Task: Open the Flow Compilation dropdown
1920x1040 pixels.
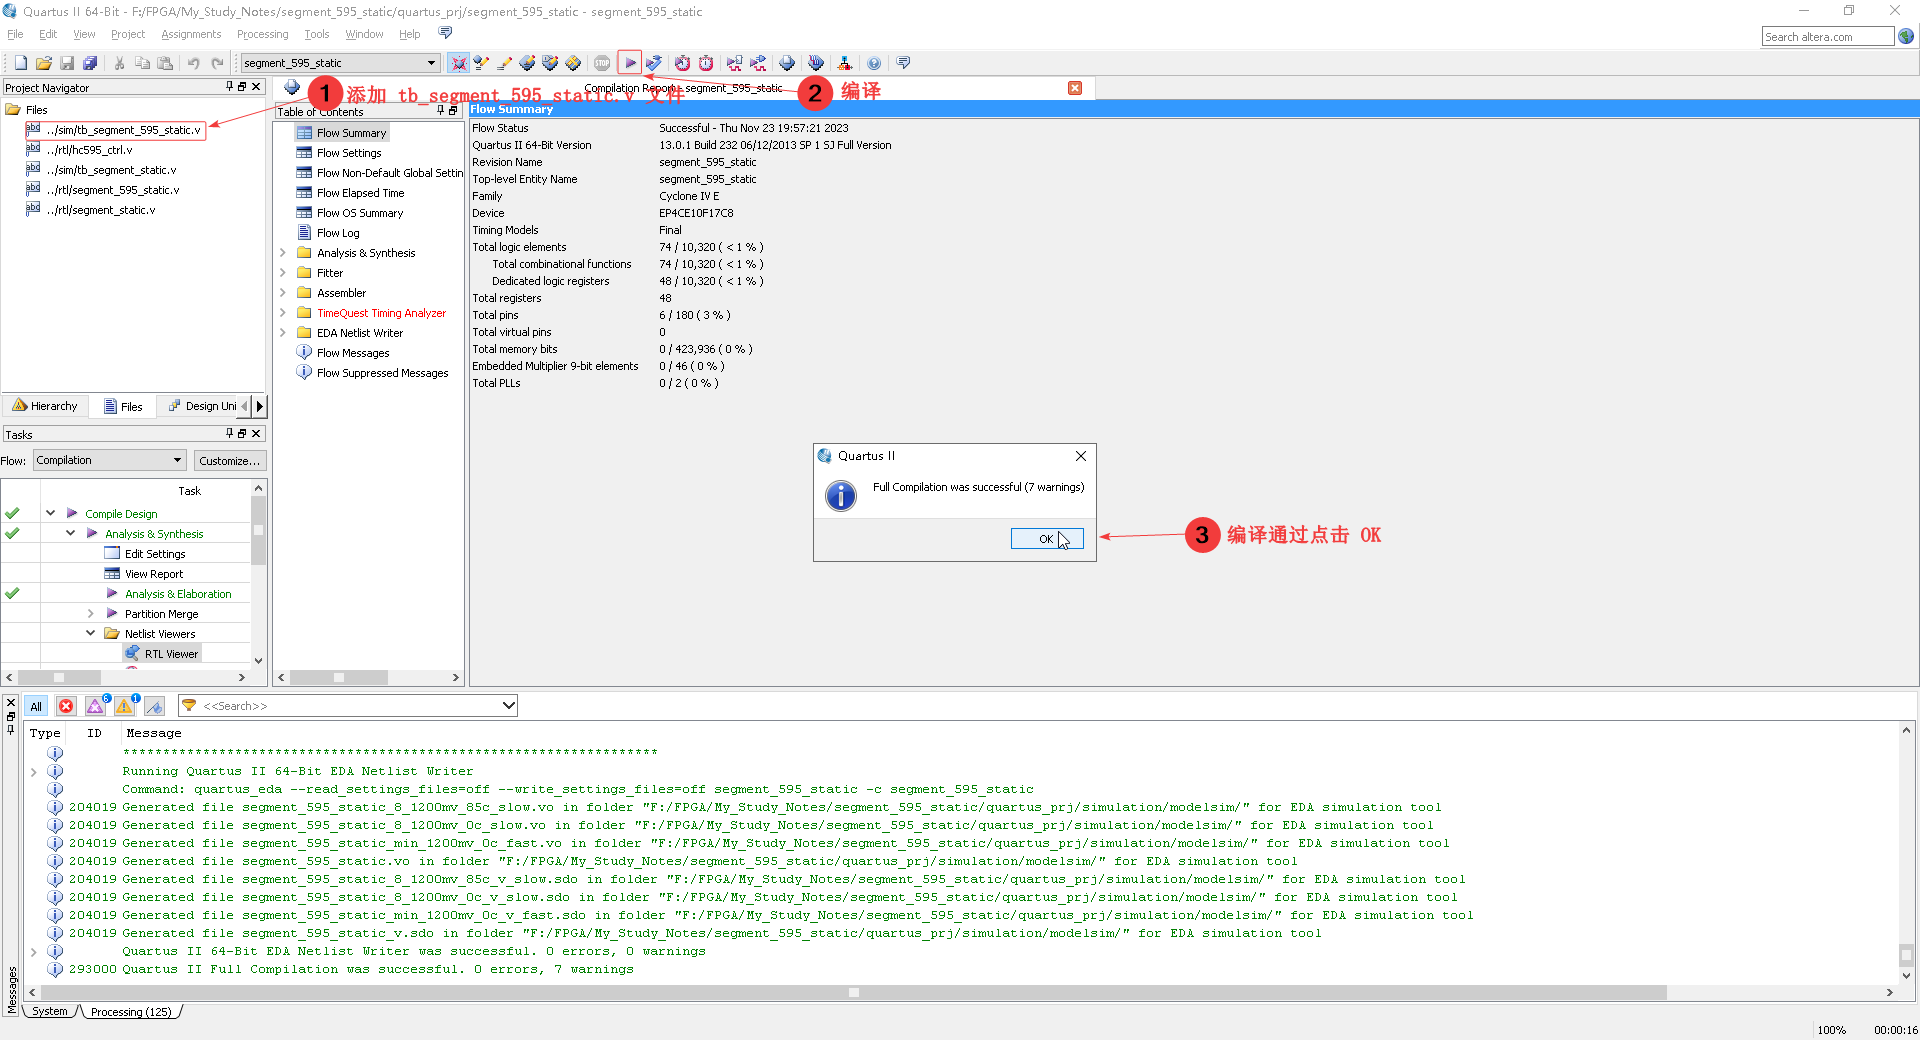Action: (x=110, y=460)
